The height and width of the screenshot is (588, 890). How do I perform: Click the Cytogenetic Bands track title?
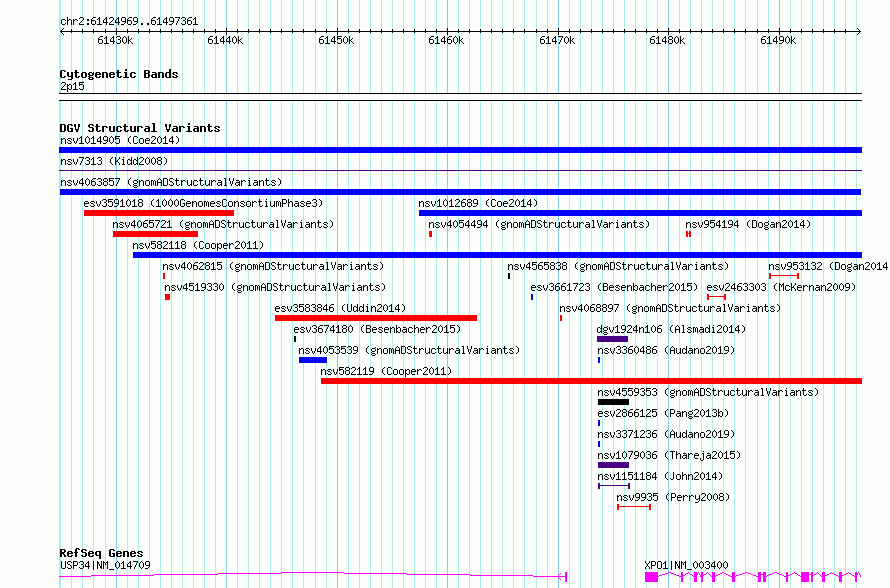point(119,74)
